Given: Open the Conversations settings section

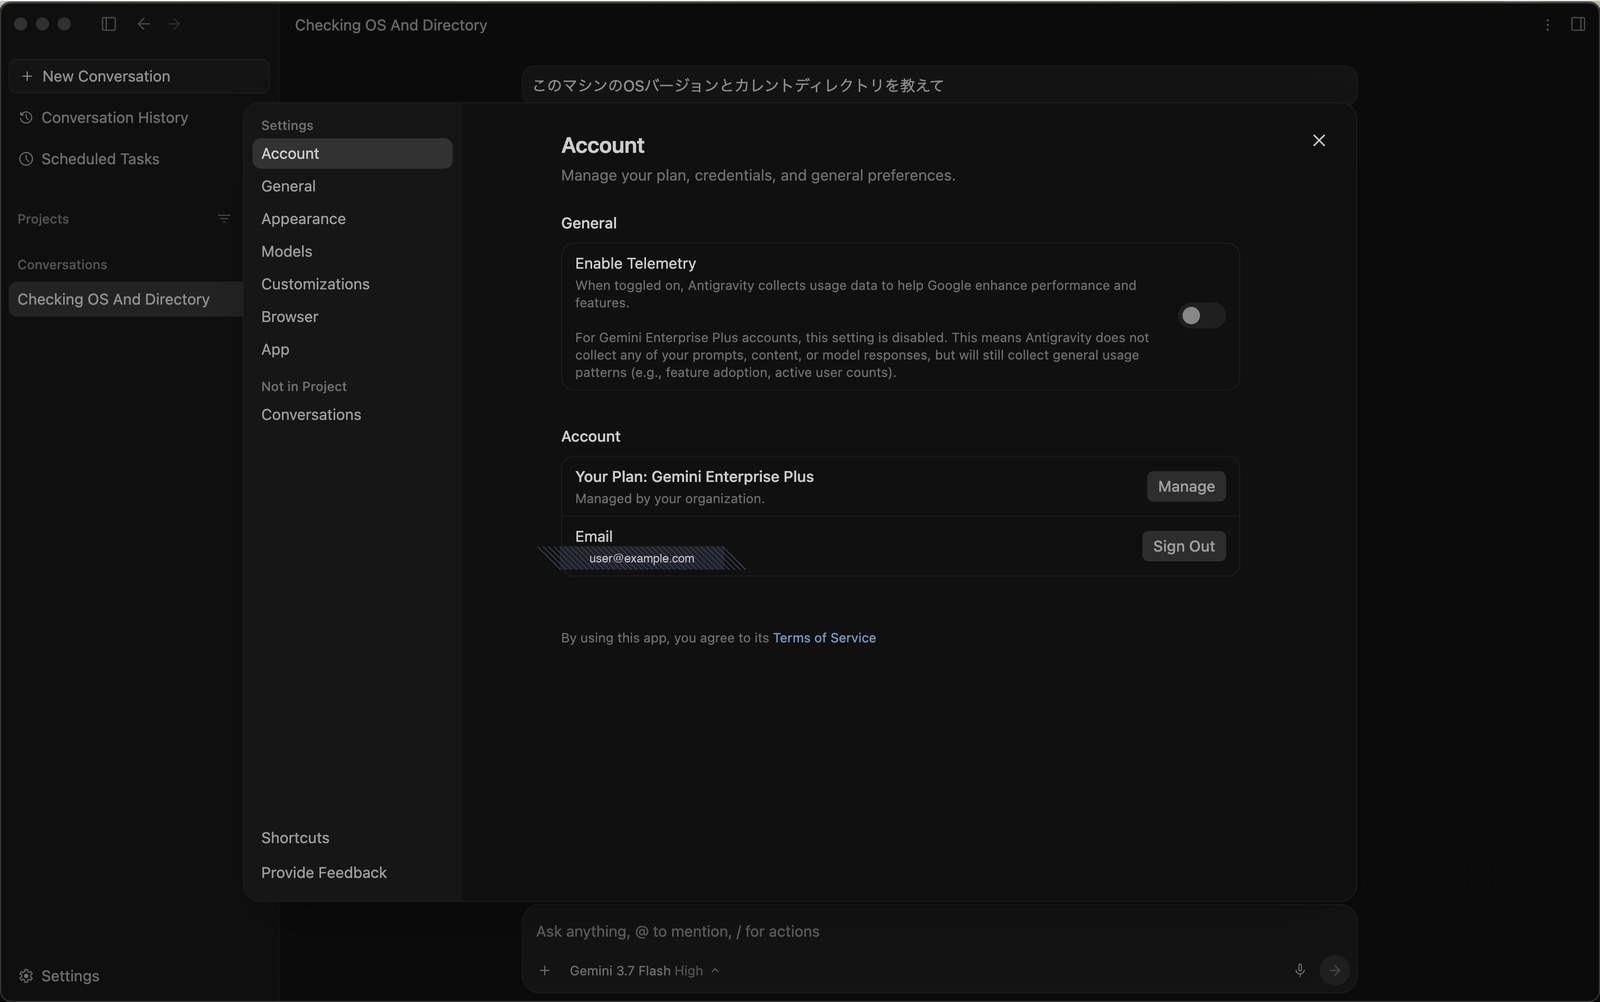Looking at the screenshot, I should [x=352, y=415].
